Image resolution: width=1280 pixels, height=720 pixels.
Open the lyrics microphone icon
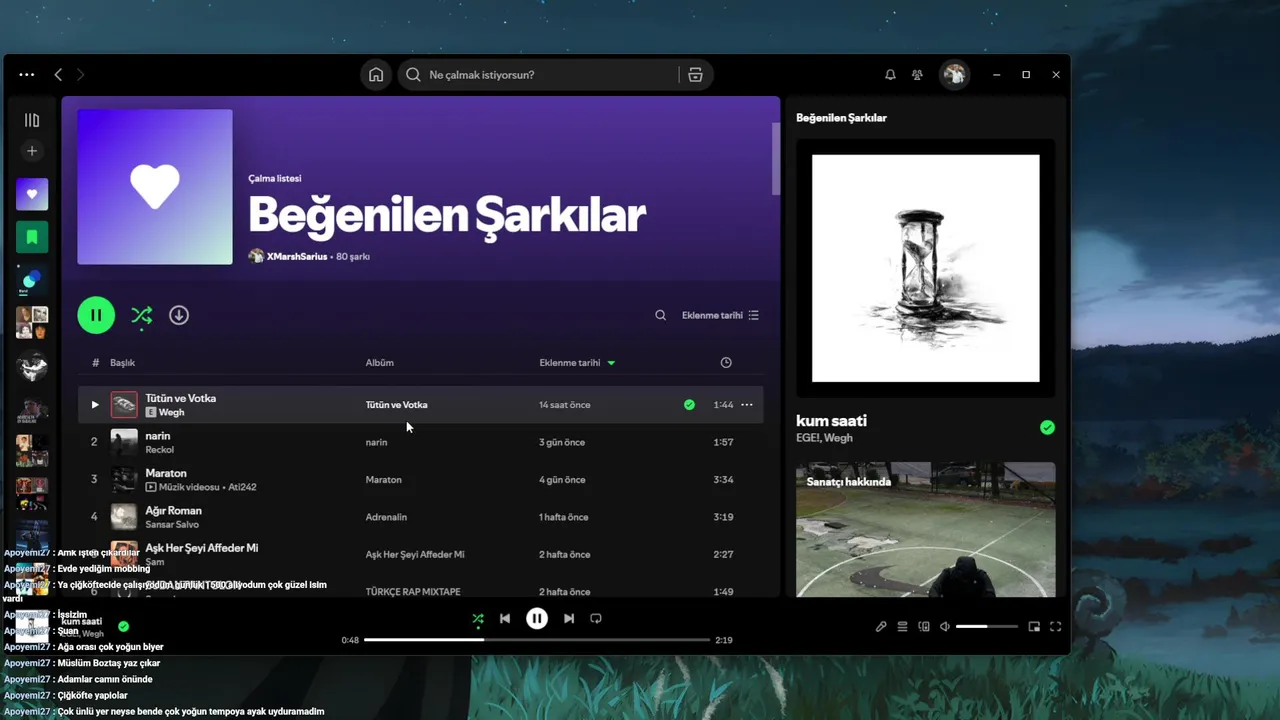[x=881, y=627]
